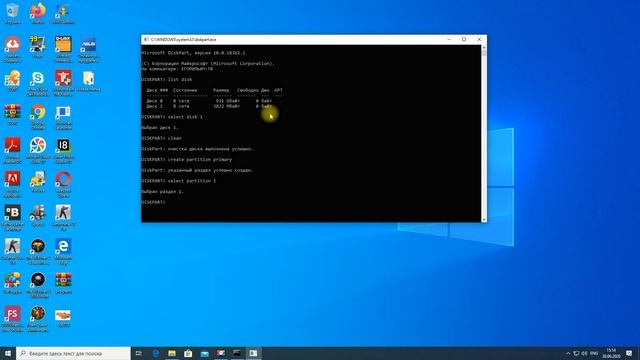Open the diskpart window system menu icon
This screenshot has width=640, height=360.
click(x=146, y=40)
